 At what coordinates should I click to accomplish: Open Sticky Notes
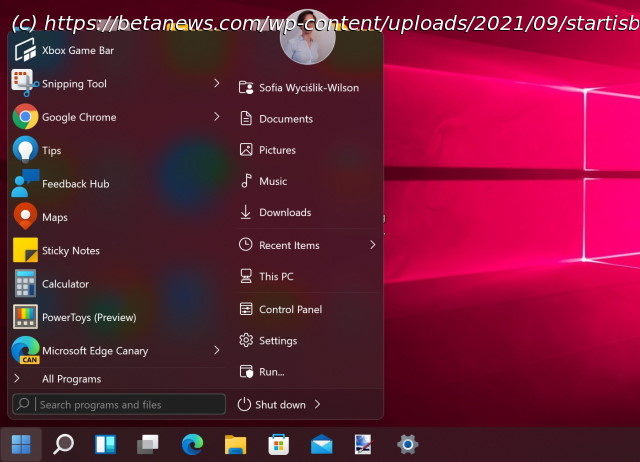tap(70, 251)
